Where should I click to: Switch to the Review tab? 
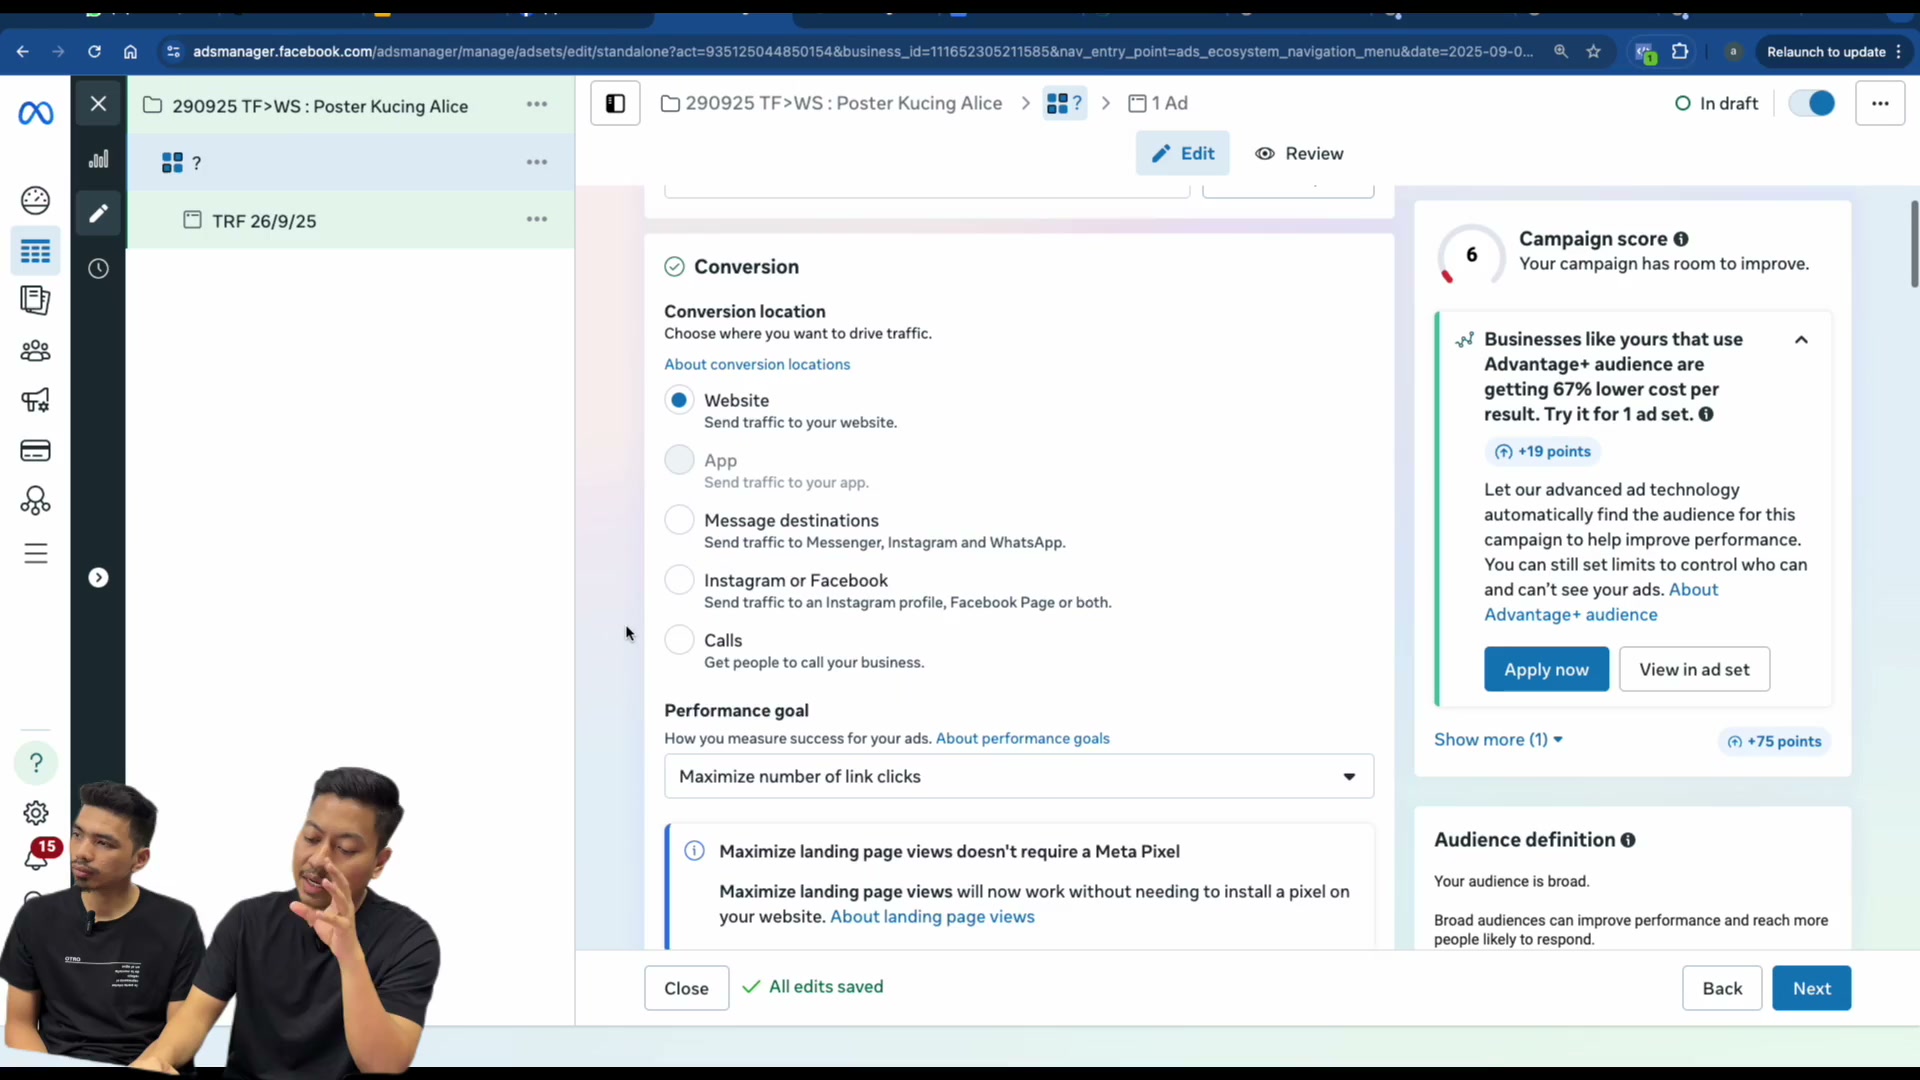(x=1299, y=153)
